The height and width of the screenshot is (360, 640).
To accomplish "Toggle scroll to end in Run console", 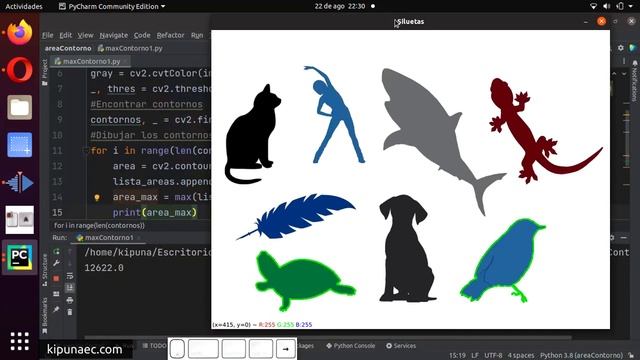I will pyautogui.click(x=70, y=288).
